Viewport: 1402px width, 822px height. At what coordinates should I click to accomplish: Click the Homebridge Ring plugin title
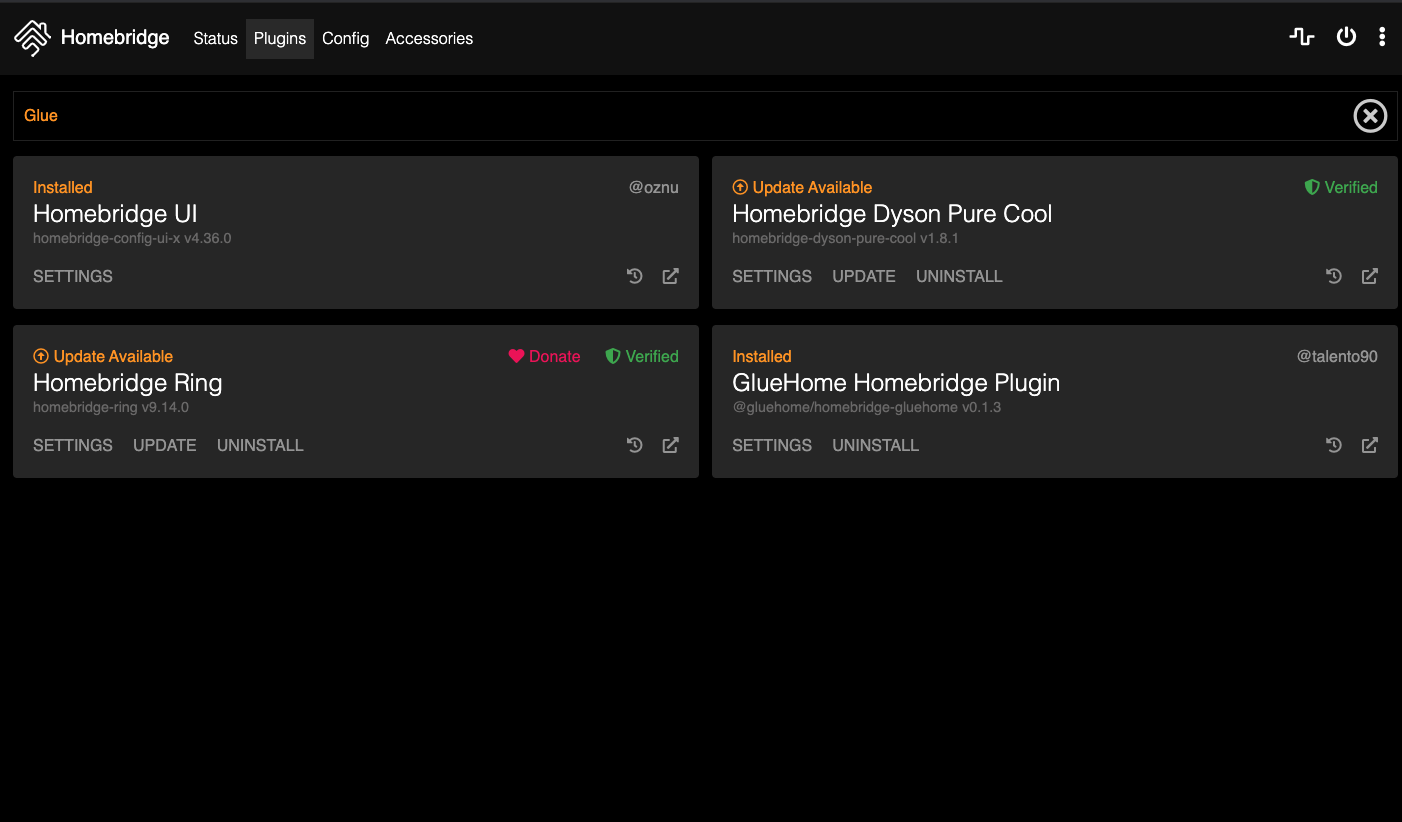tap(128, 383)
